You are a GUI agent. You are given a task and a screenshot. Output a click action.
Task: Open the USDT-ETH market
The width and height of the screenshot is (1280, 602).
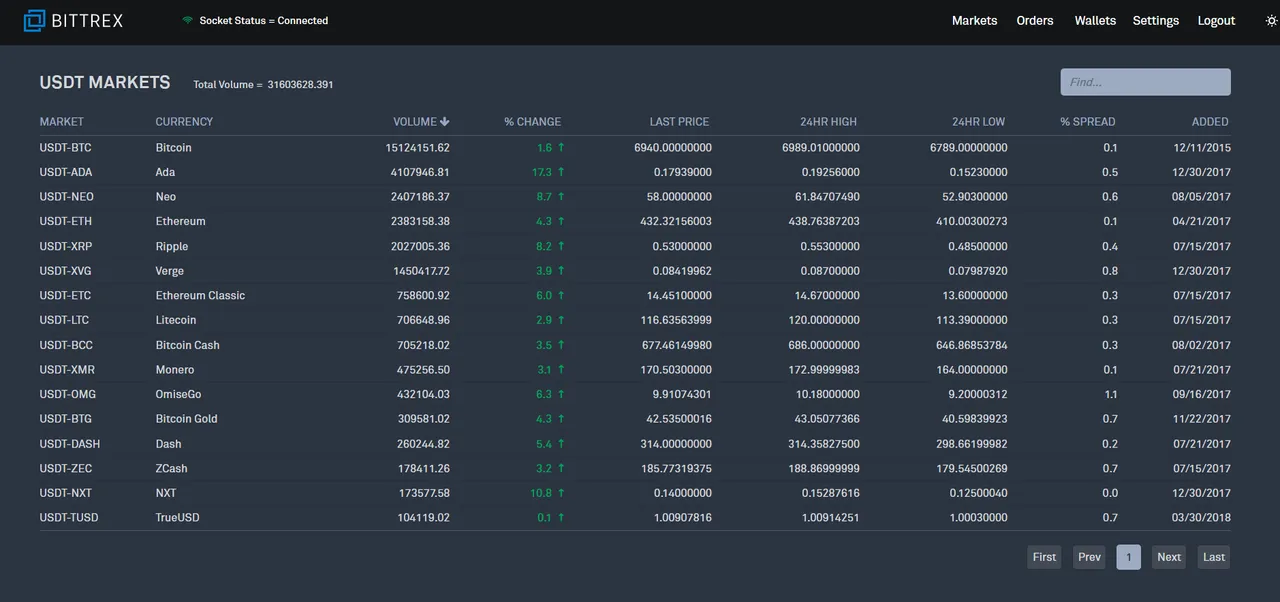pyautogui.click(x=66, y=222)
